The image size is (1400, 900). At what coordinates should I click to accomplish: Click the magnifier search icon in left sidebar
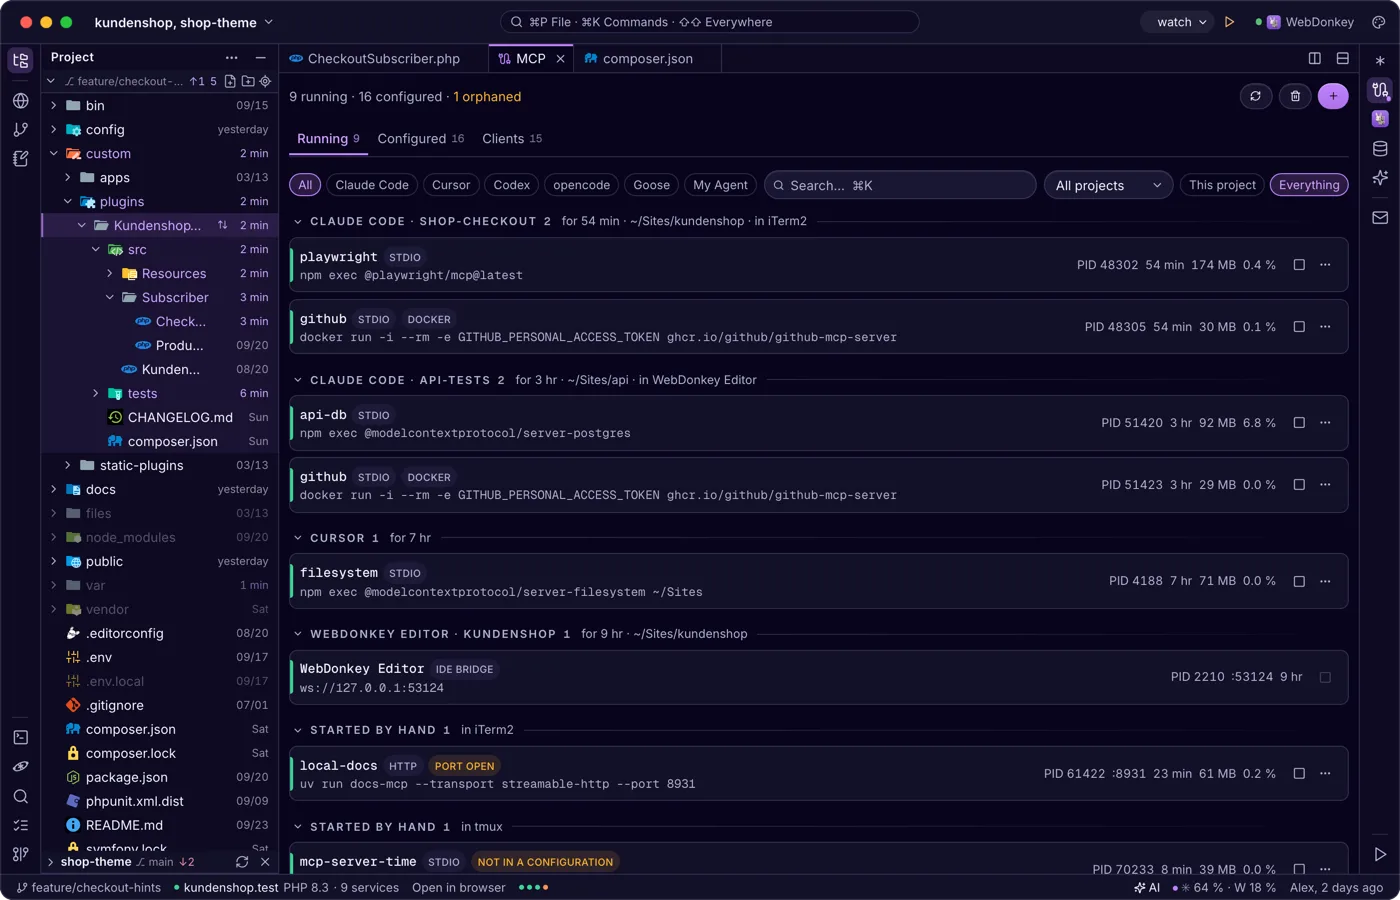tap(20, 796)
